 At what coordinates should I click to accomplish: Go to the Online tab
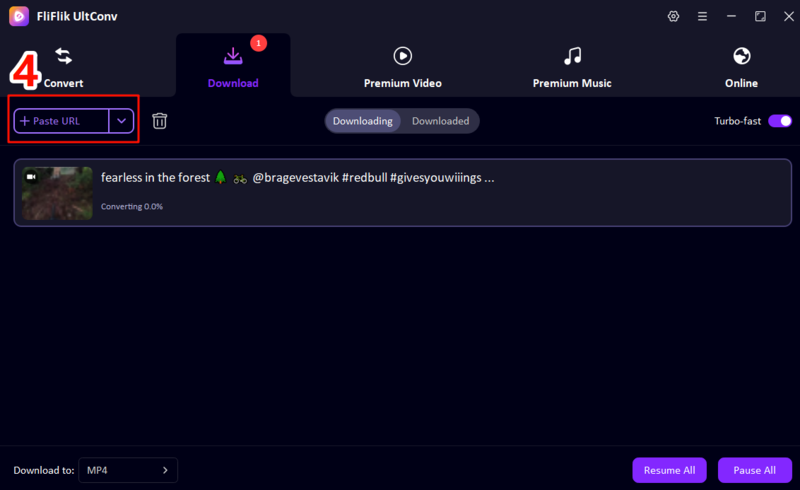[741, 68]
